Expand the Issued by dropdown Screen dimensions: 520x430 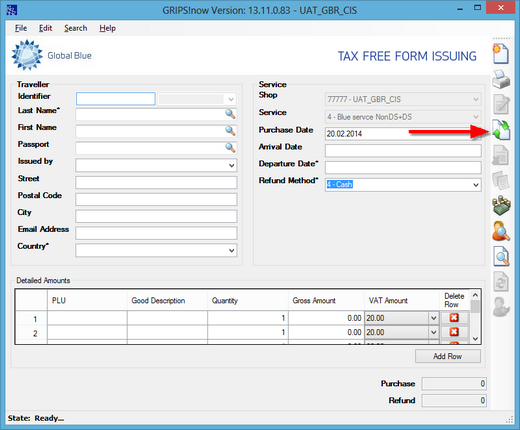pos(232,165)
